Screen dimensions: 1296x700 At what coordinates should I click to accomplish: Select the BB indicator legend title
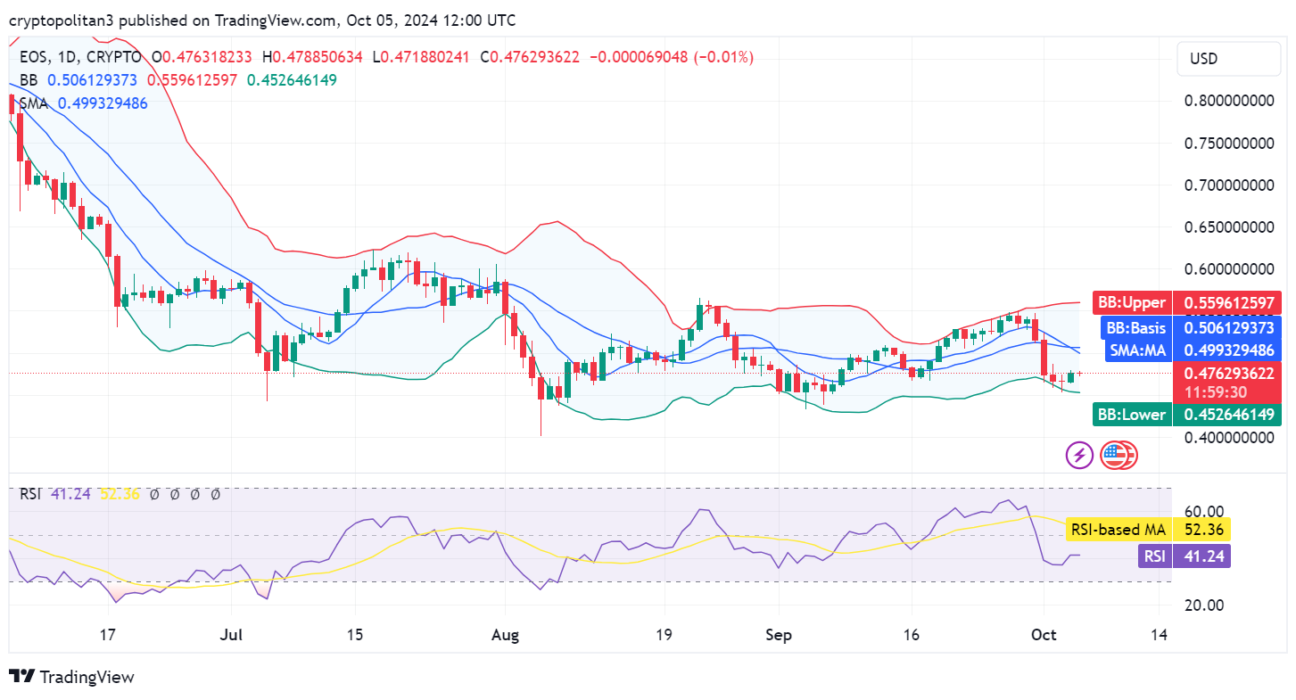coord(30,80)
